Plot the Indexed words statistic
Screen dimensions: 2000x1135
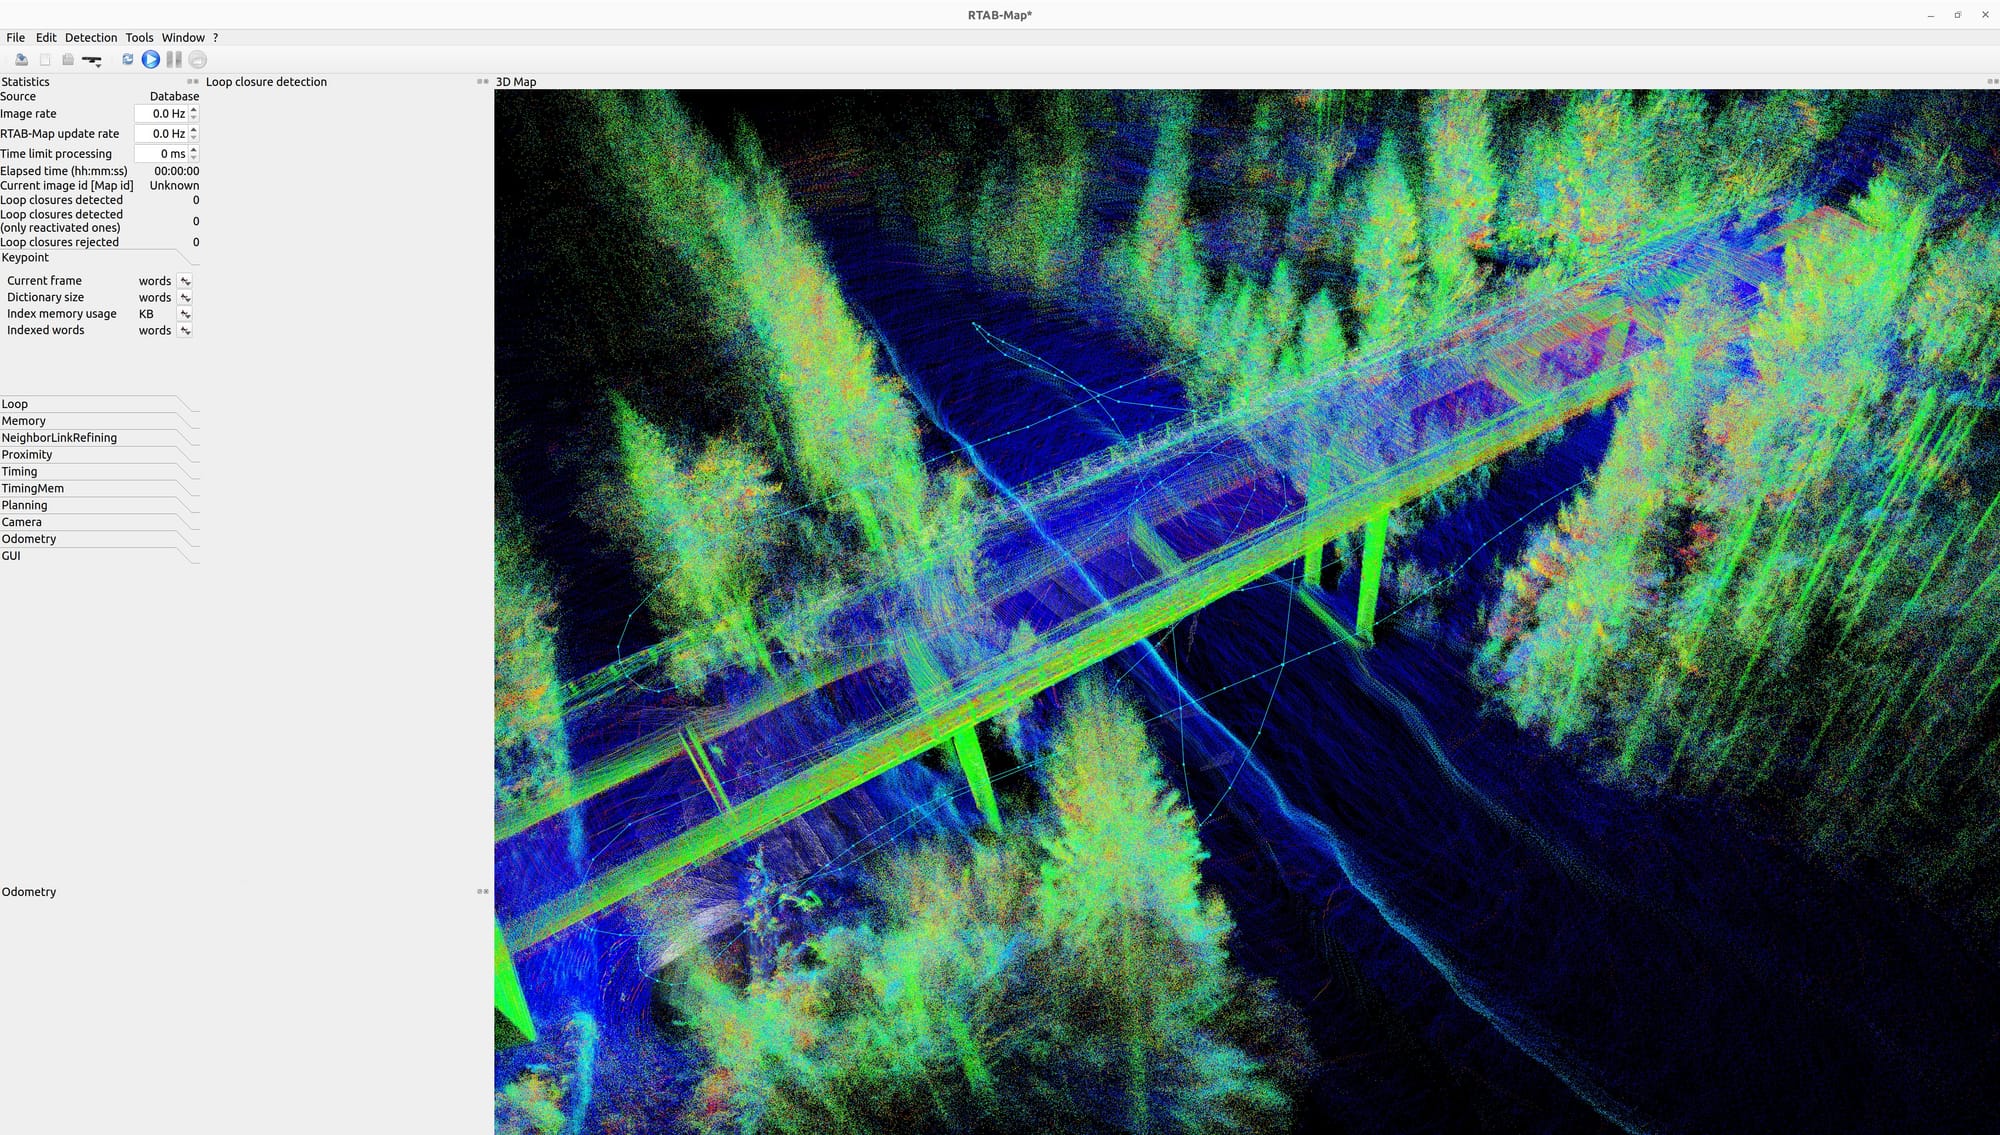coord(185,331)
